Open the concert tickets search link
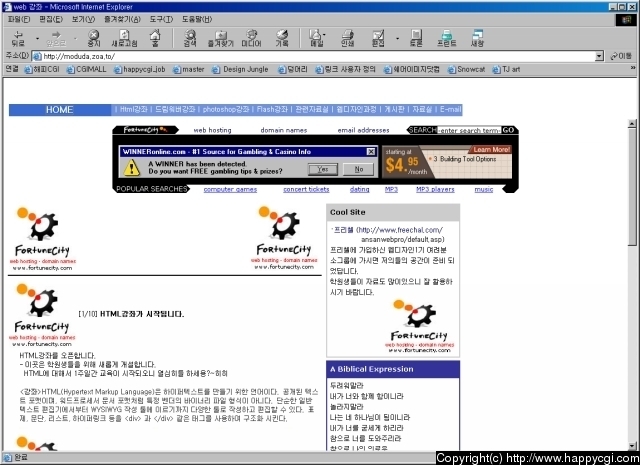The width and height of the screenshot is (640, 465). (306, 189)
